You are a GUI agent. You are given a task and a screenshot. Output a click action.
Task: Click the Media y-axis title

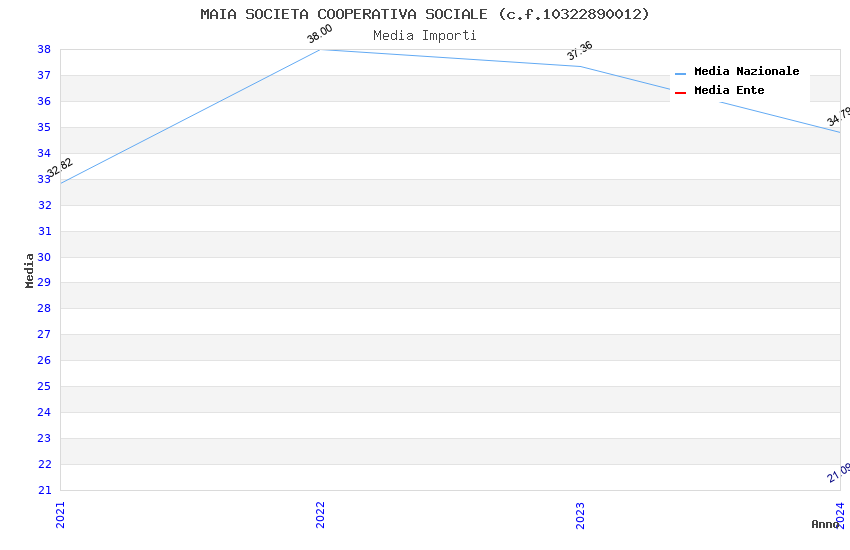coord(29,270)
